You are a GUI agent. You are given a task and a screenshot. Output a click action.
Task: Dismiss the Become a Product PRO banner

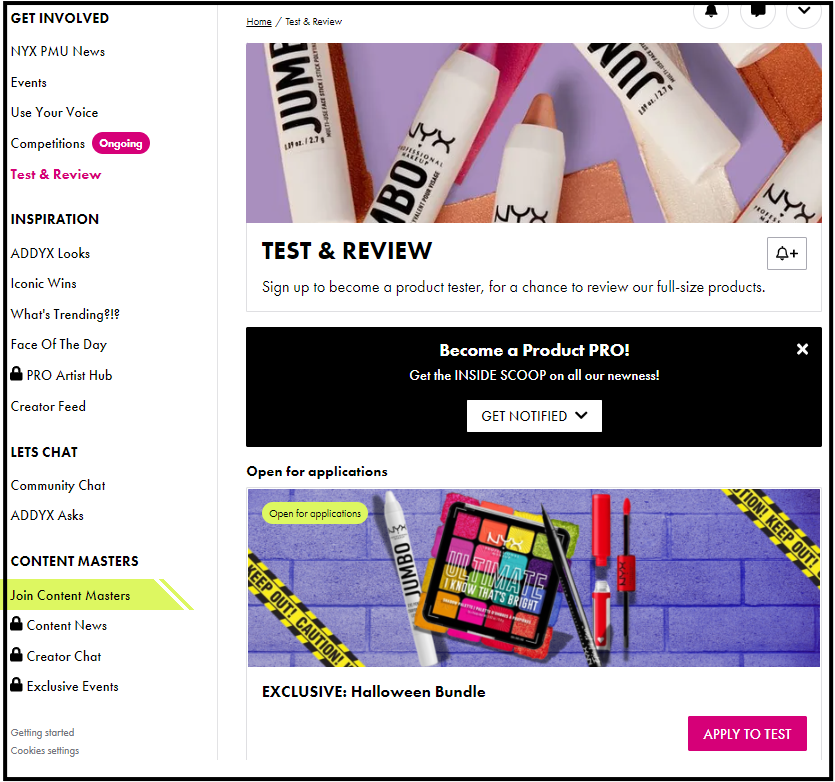pos(802,349)
